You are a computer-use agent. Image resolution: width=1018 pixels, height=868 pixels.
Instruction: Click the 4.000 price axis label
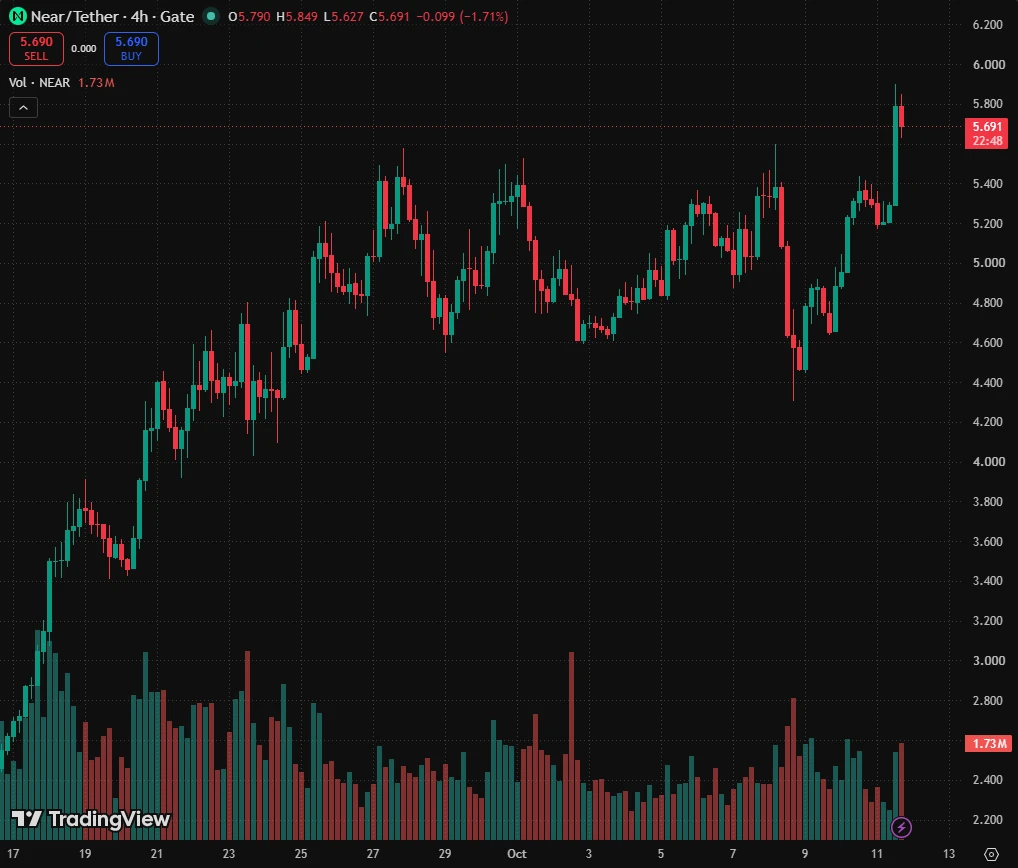coord(988,462)
